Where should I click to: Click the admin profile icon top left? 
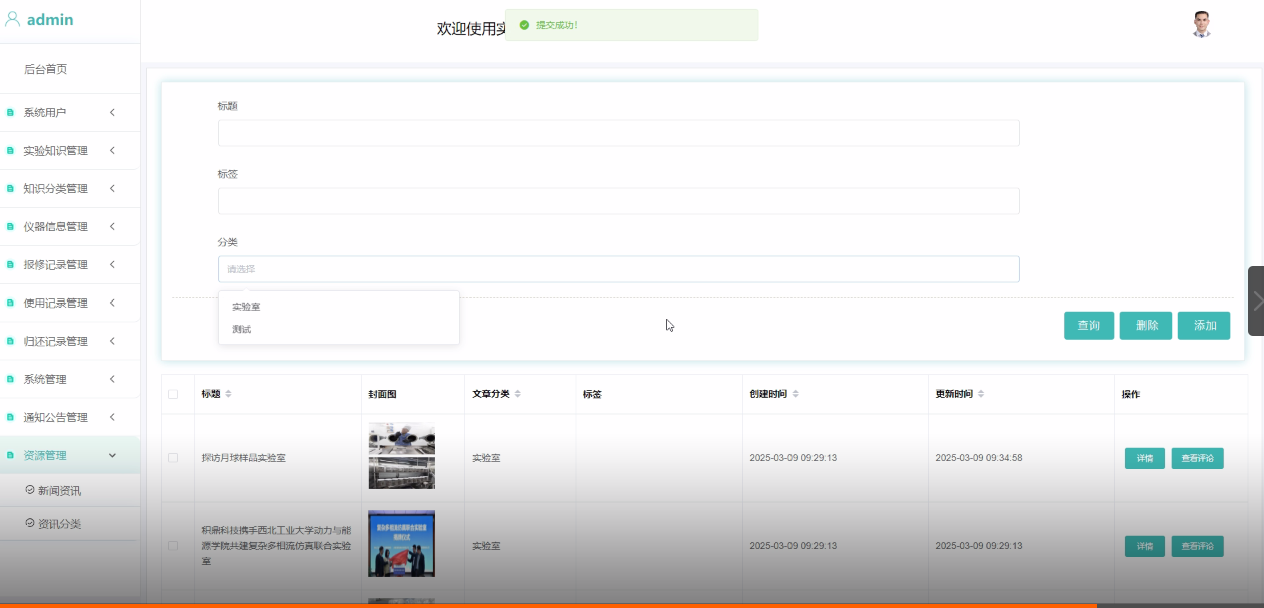click(11, 19)
